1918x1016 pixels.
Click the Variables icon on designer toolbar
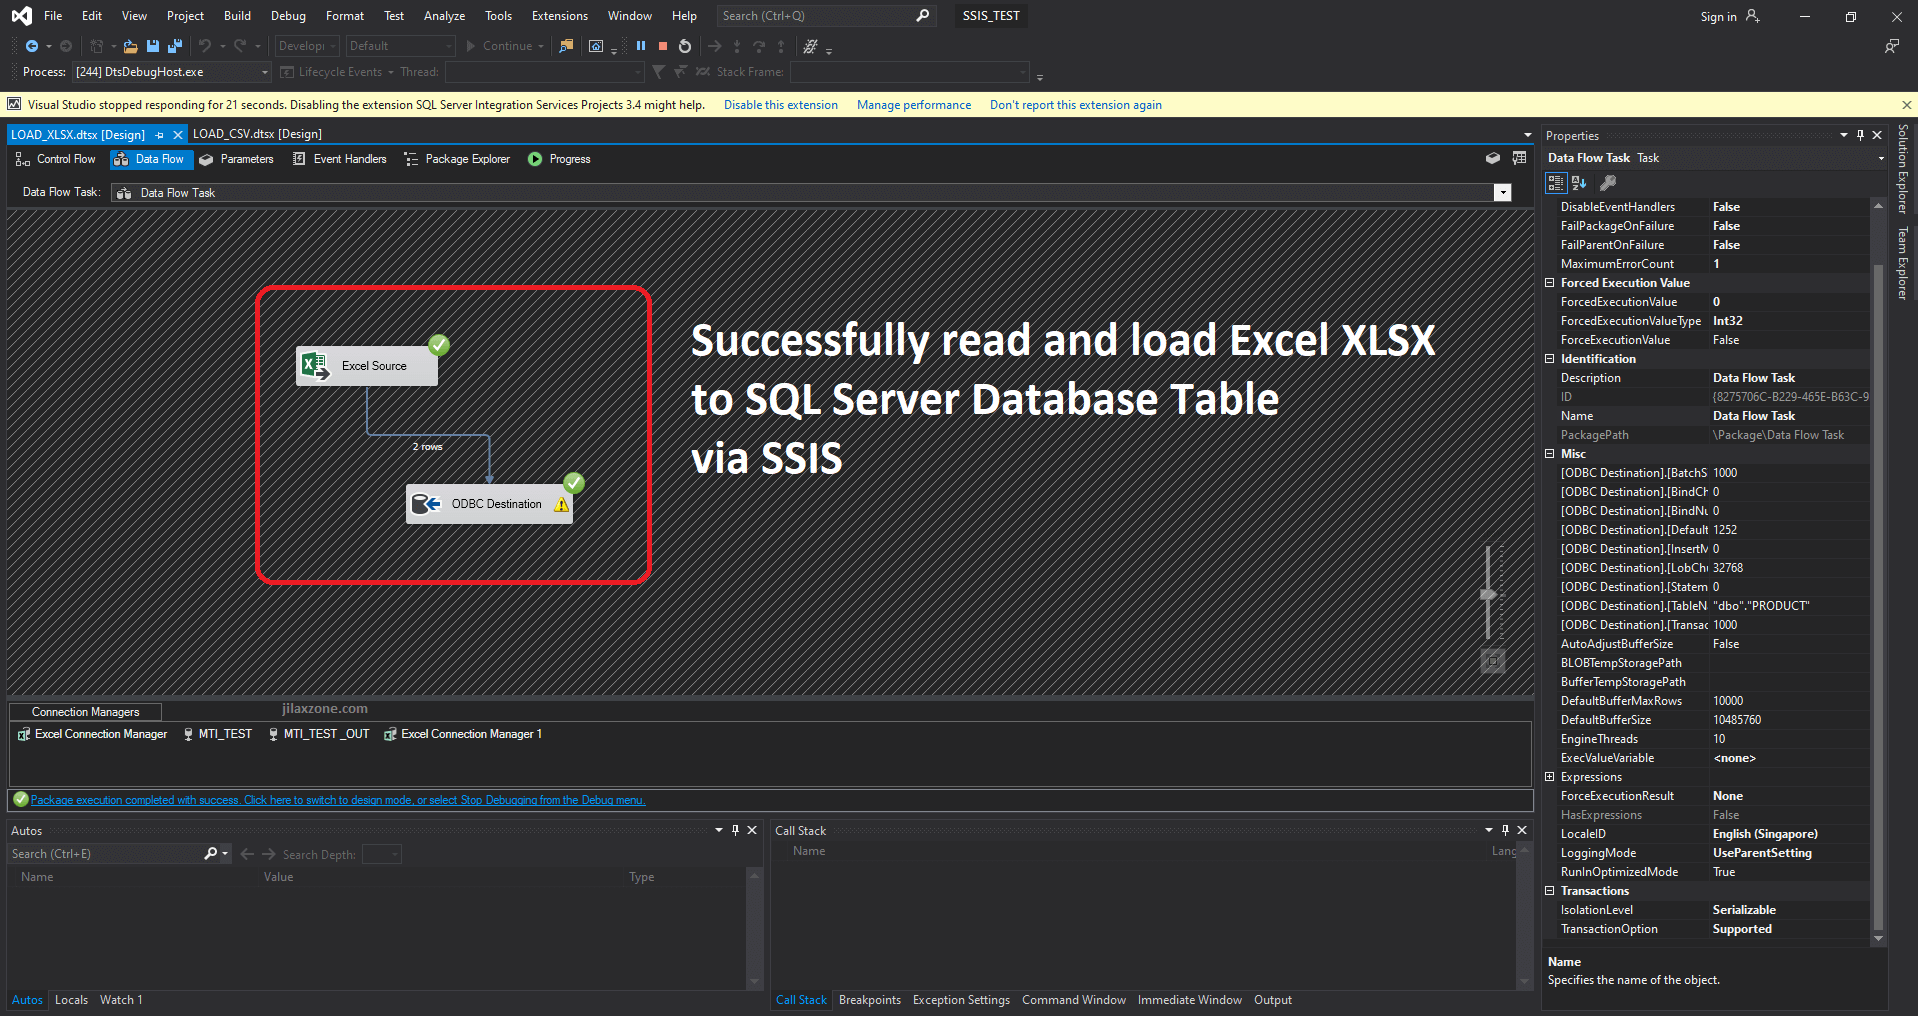click(1493, 159)
